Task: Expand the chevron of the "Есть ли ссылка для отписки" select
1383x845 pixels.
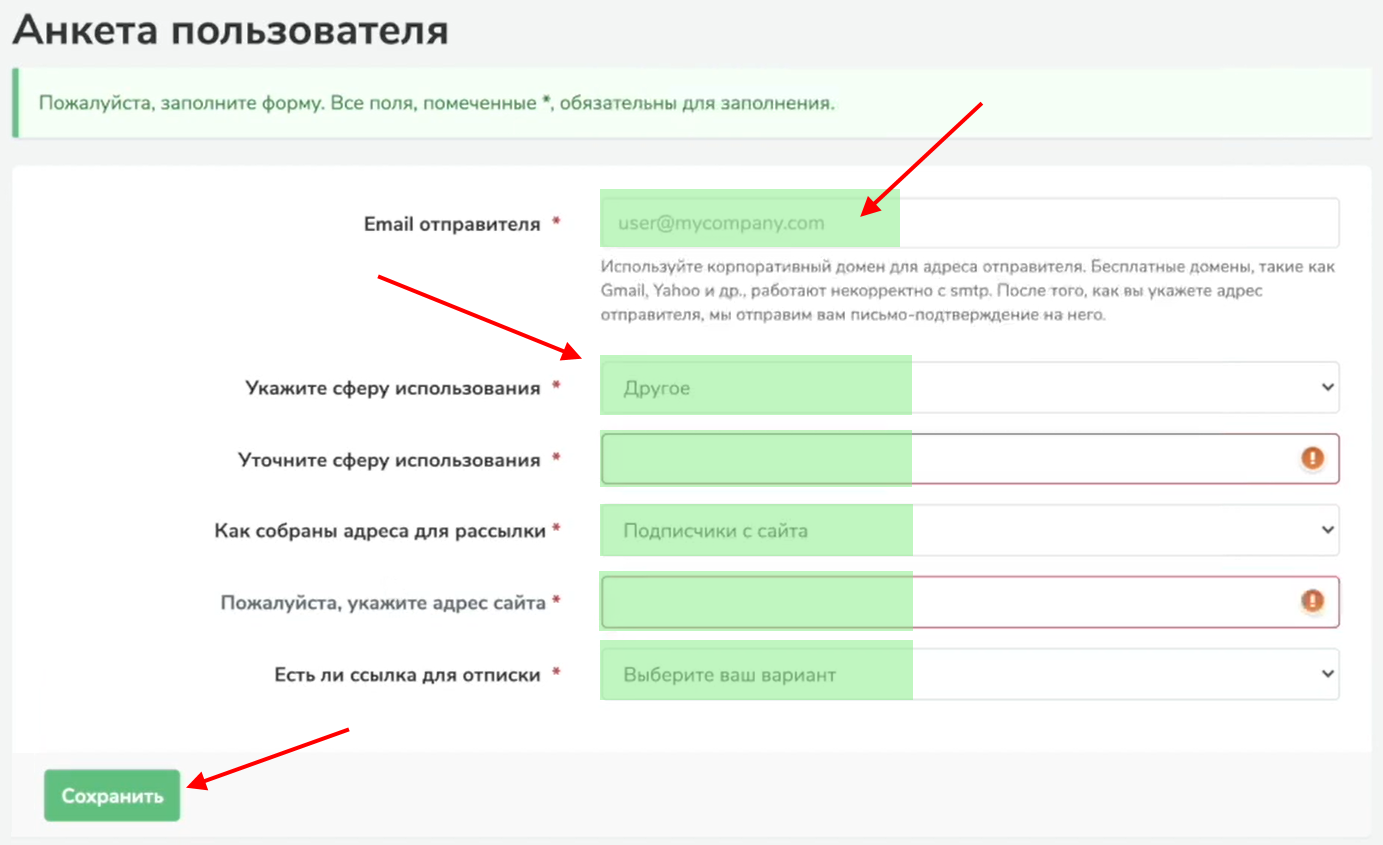Action: pyautogui.click(x=1327, y=674)
